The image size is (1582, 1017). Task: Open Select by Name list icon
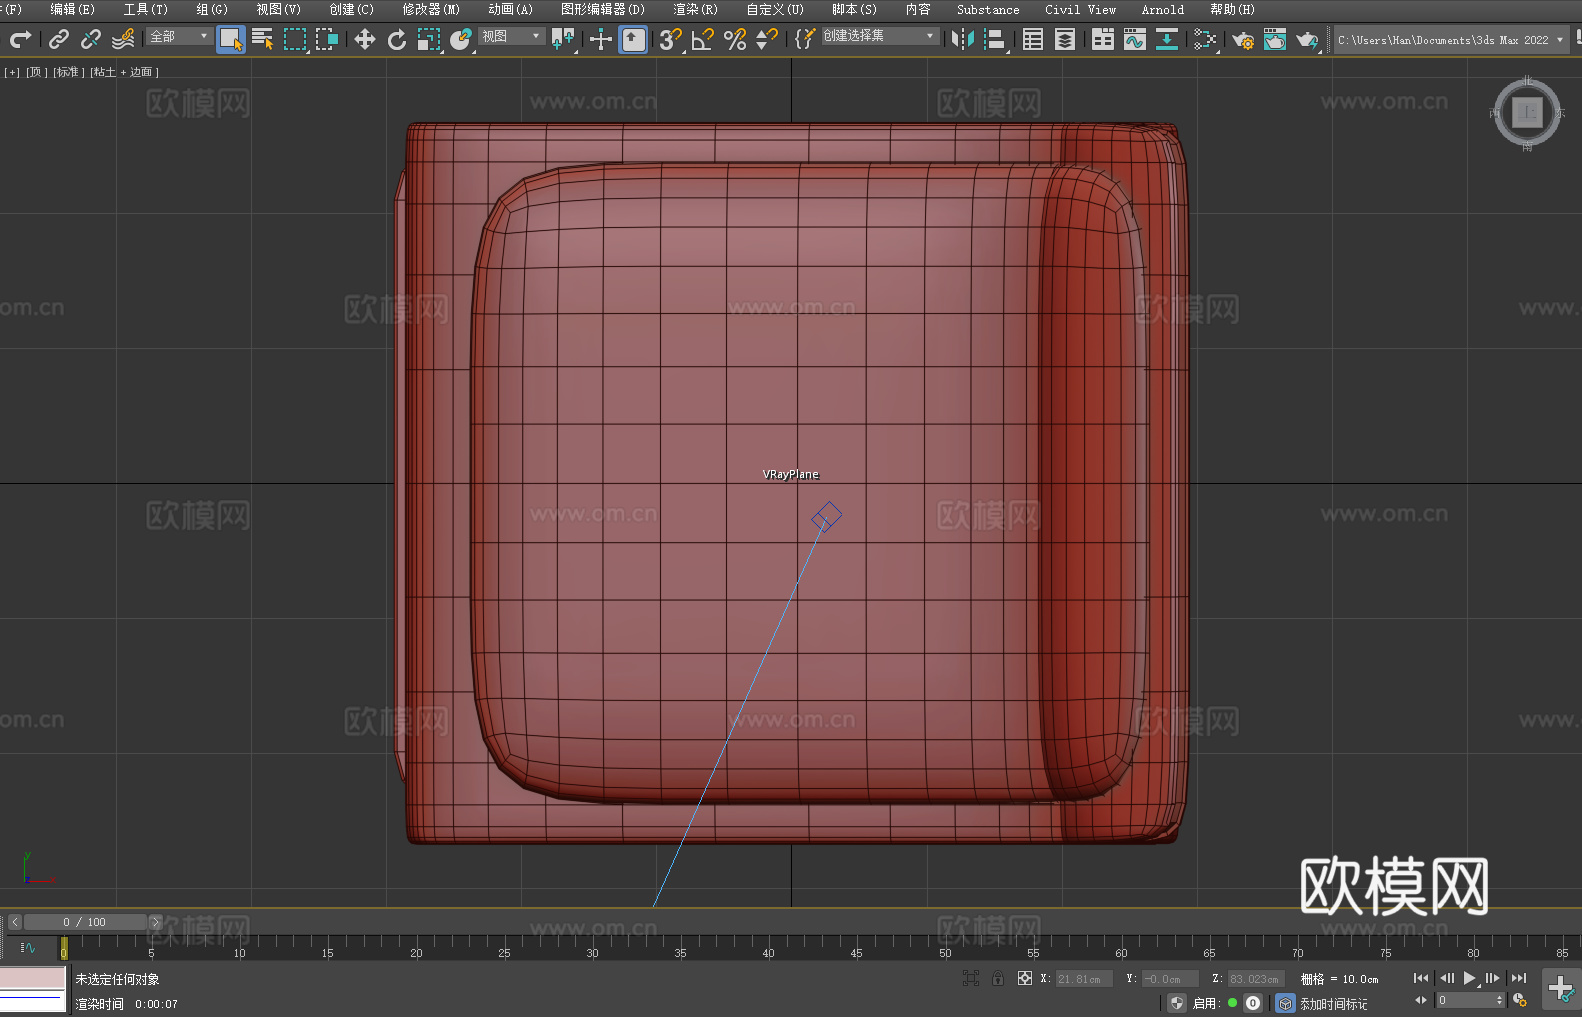click(x=263, y=39)
